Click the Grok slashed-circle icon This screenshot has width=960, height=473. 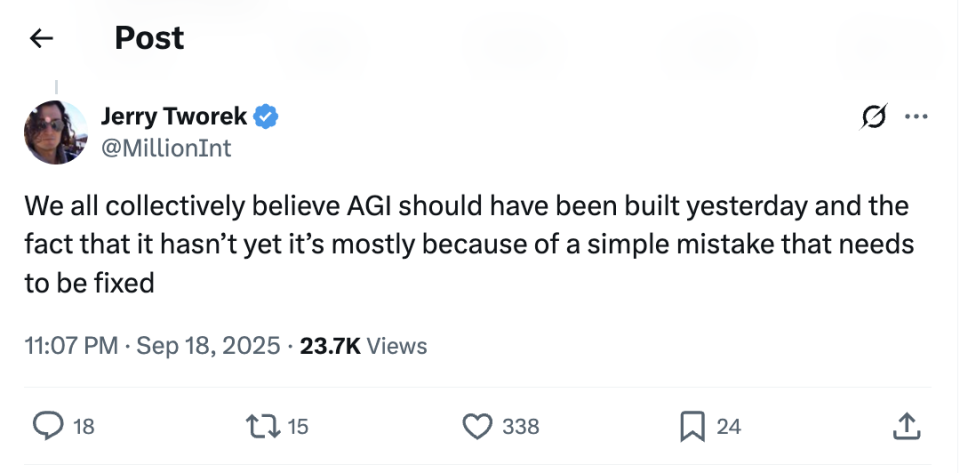(874, 118)
